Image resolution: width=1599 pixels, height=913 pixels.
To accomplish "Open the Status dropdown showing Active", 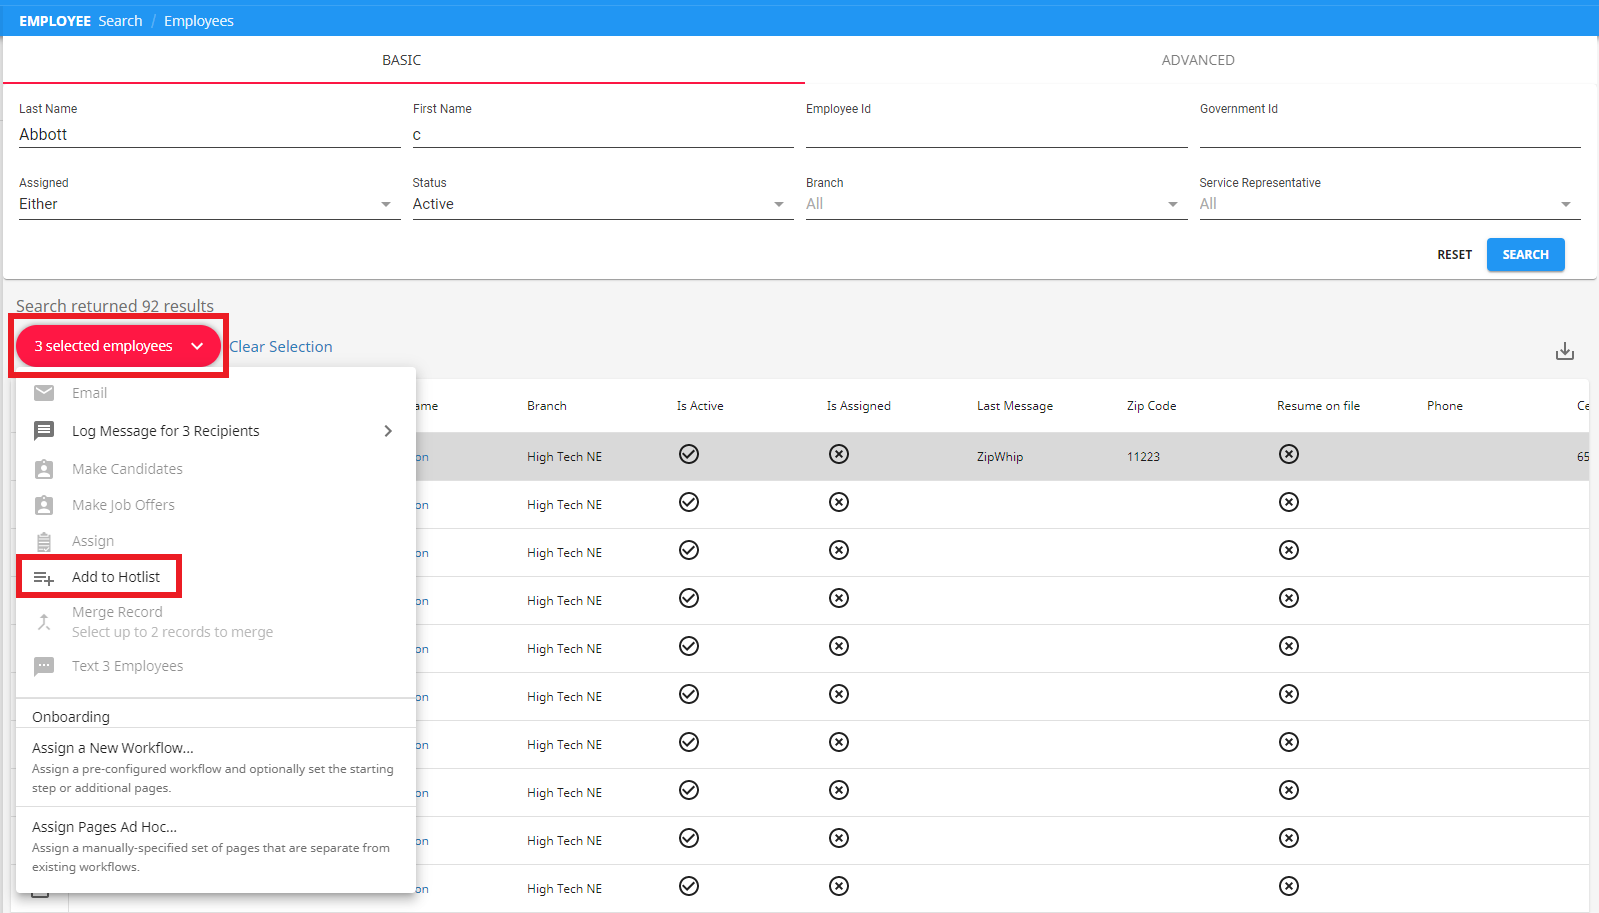I will click(x=601, y=204).
